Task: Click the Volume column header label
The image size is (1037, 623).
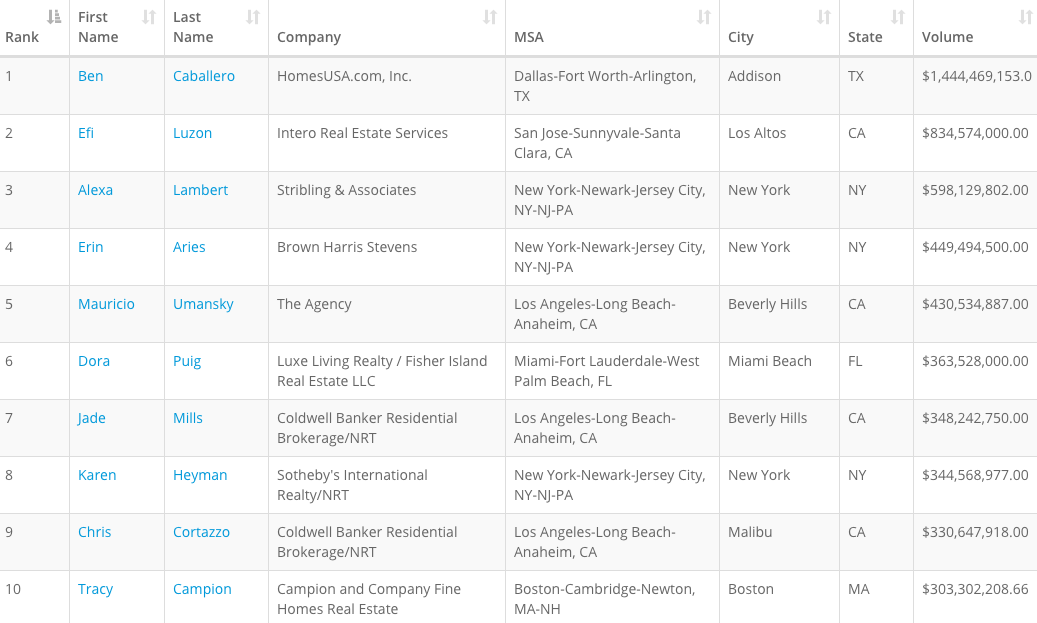Action: [948, 37]
